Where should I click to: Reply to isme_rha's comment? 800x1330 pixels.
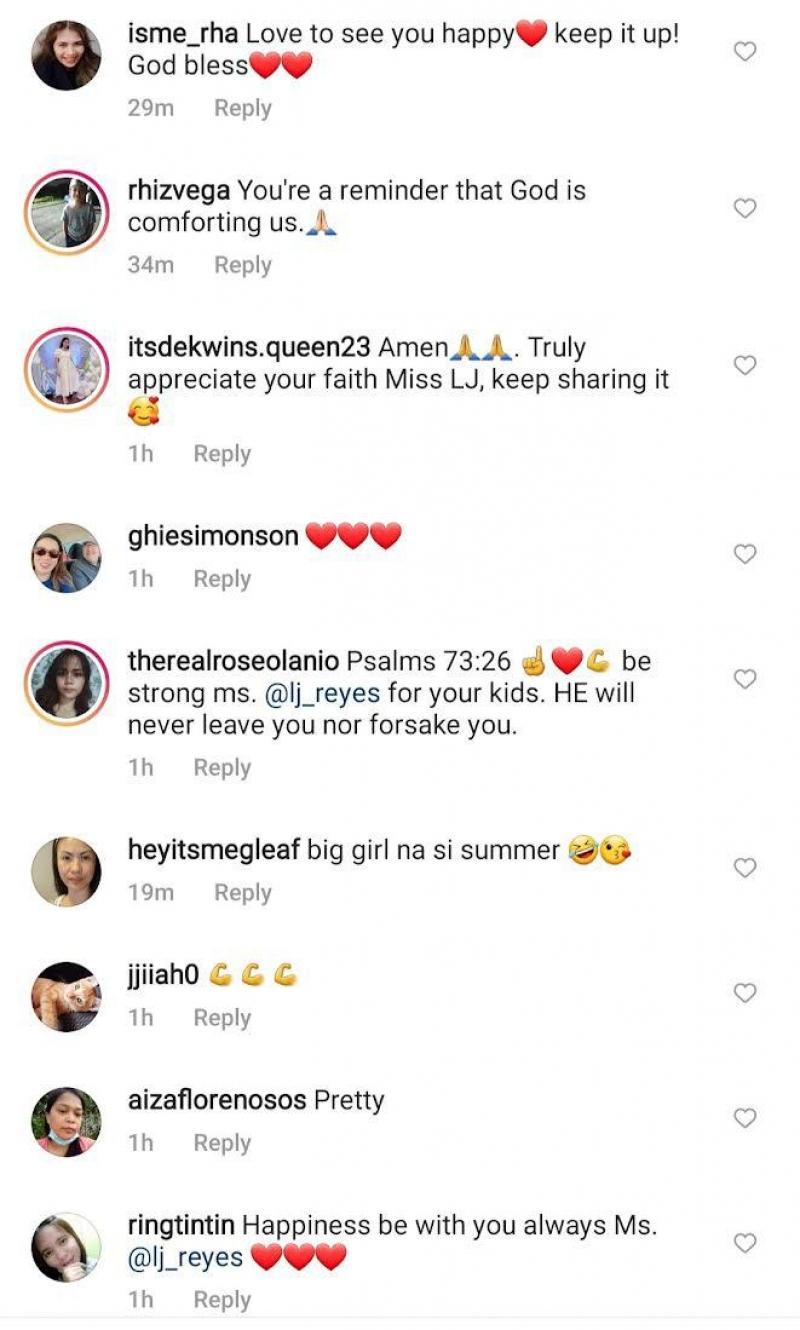242,108
